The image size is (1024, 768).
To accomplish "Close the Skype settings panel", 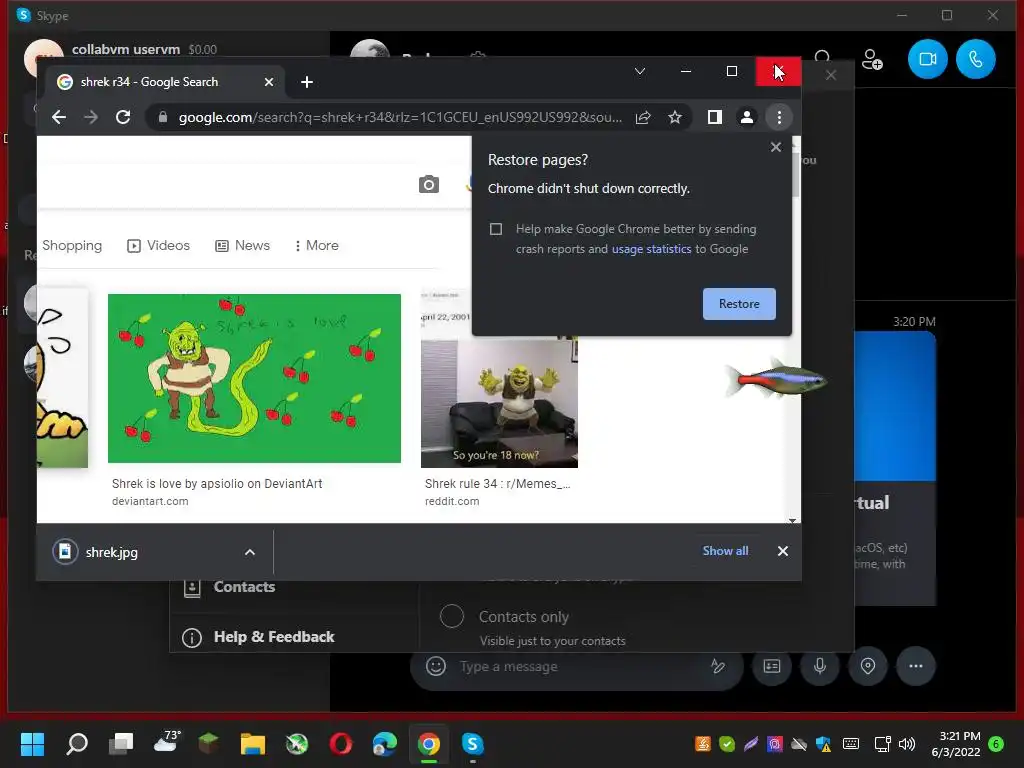I will tap(831, 75).
